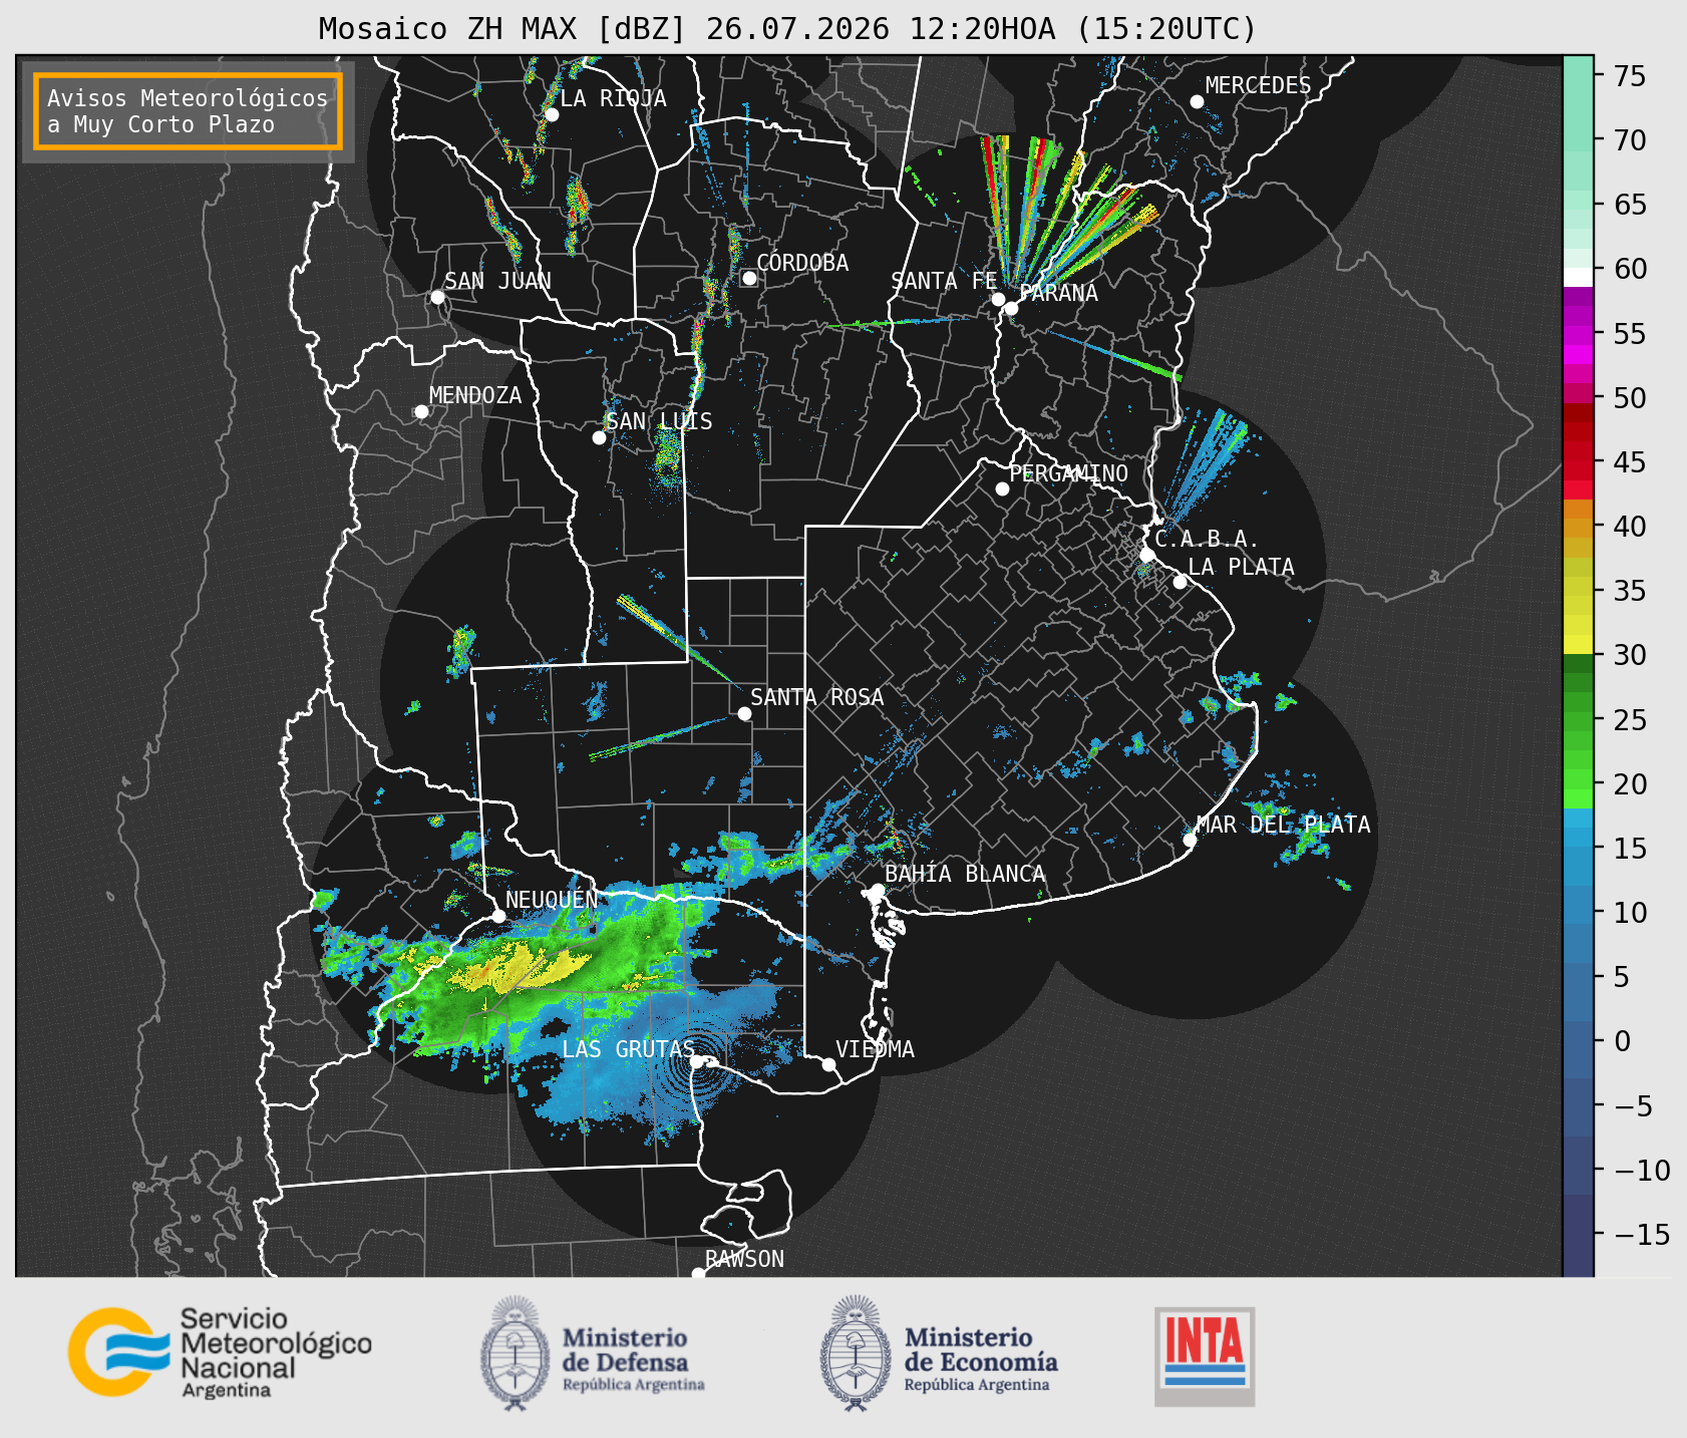Select the Neuquén city marker dot
The image size is (1687, 1438).
click(x=498, y=916)
